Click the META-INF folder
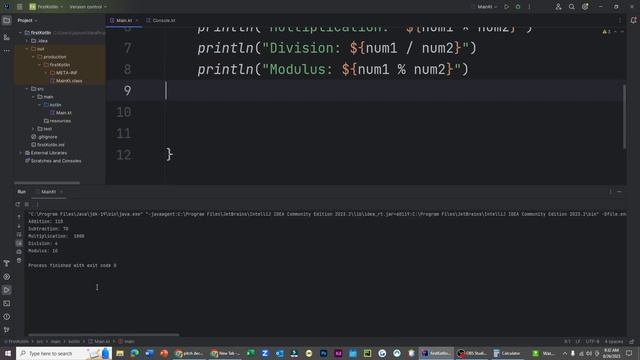 (x=63, y=73)
